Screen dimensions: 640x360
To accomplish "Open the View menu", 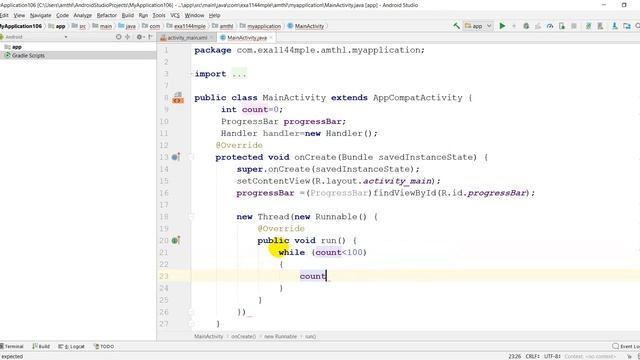I will click(19, 15).
